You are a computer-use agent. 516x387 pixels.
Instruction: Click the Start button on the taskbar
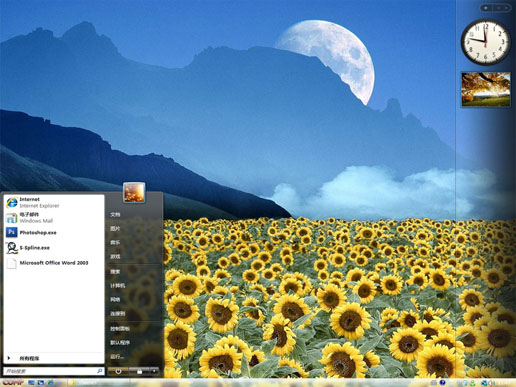13,383
